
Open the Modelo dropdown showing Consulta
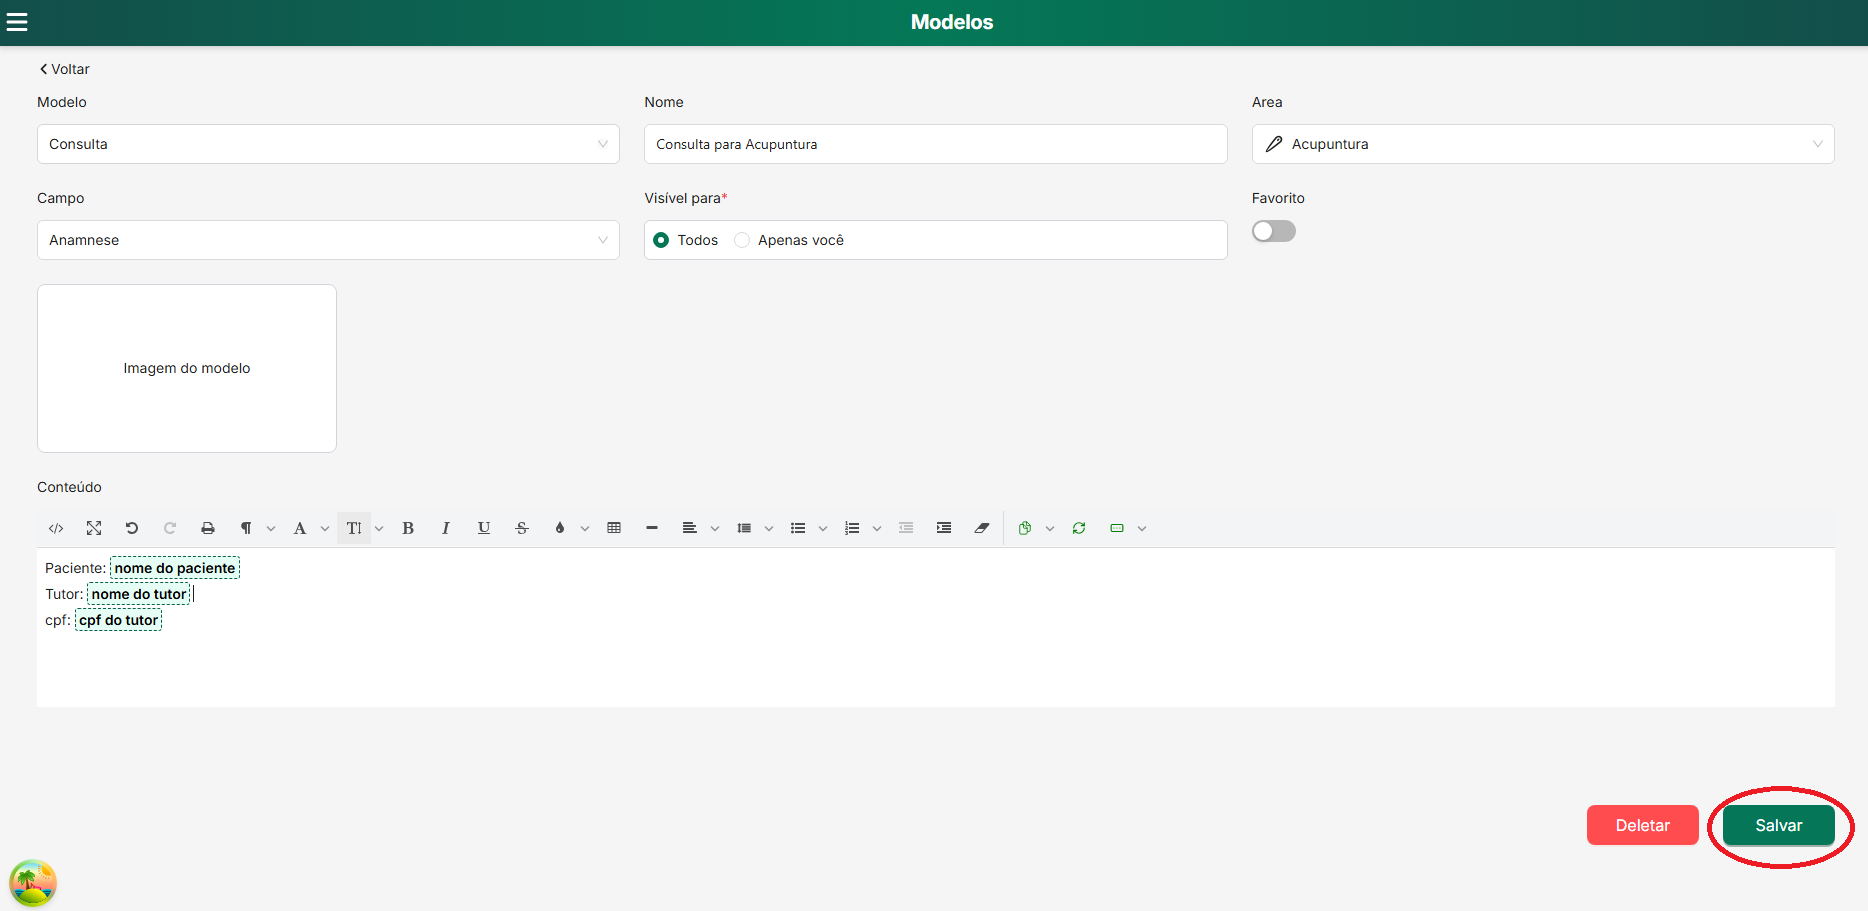coord(328,144)
